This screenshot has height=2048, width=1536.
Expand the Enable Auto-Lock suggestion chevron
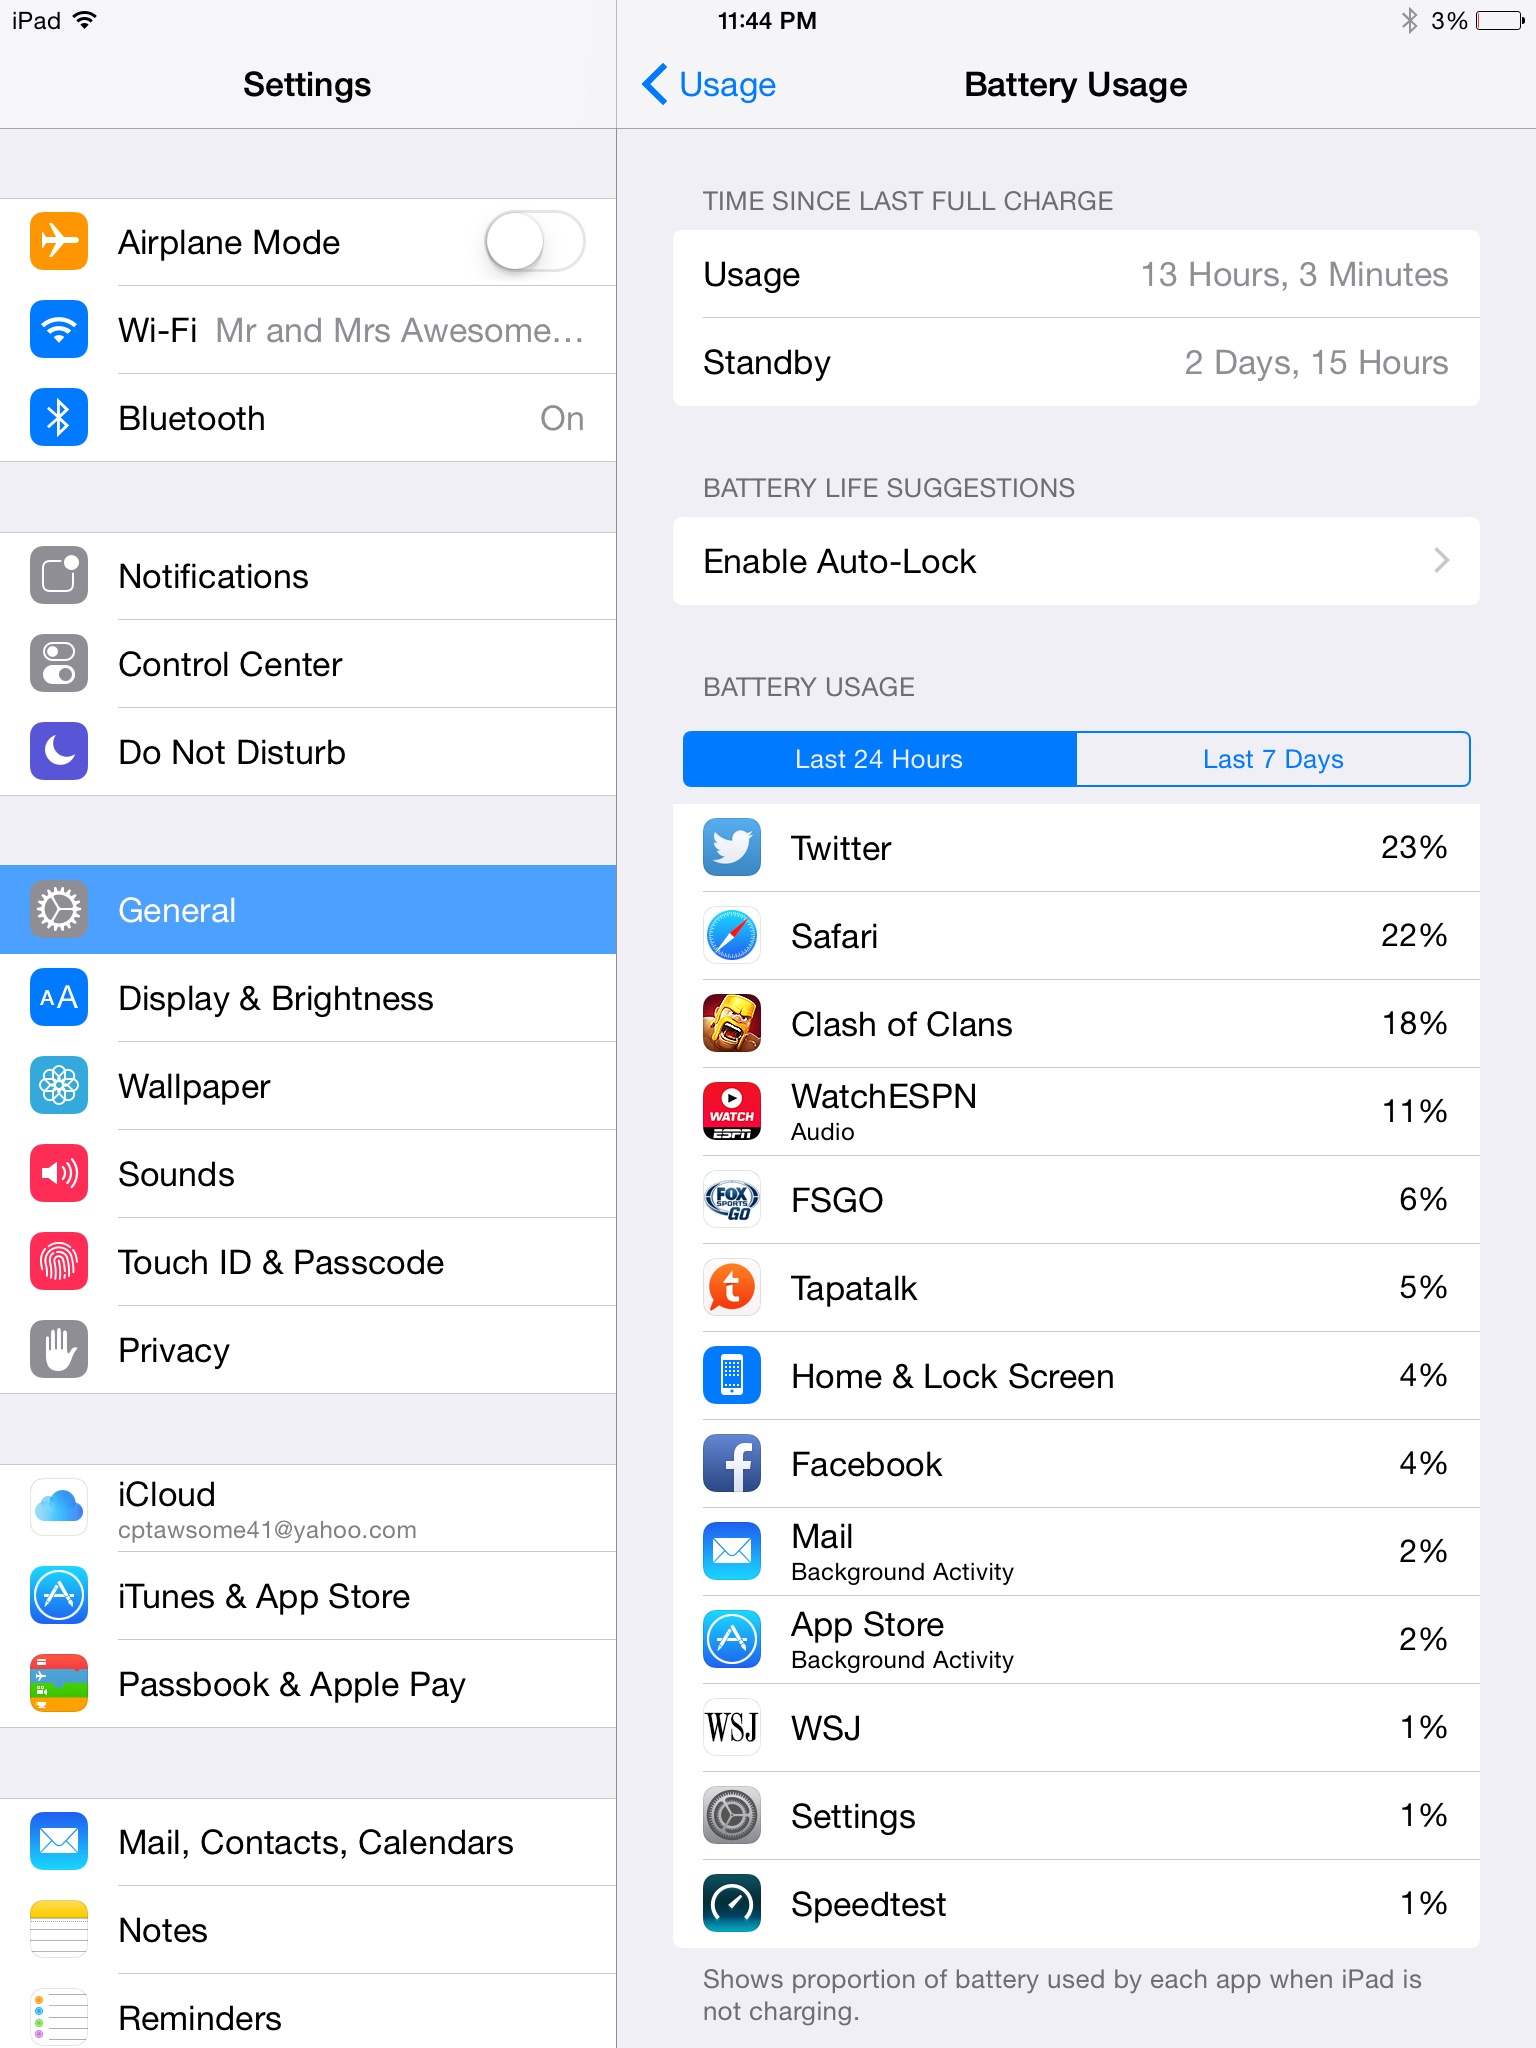coord(1441,560)
